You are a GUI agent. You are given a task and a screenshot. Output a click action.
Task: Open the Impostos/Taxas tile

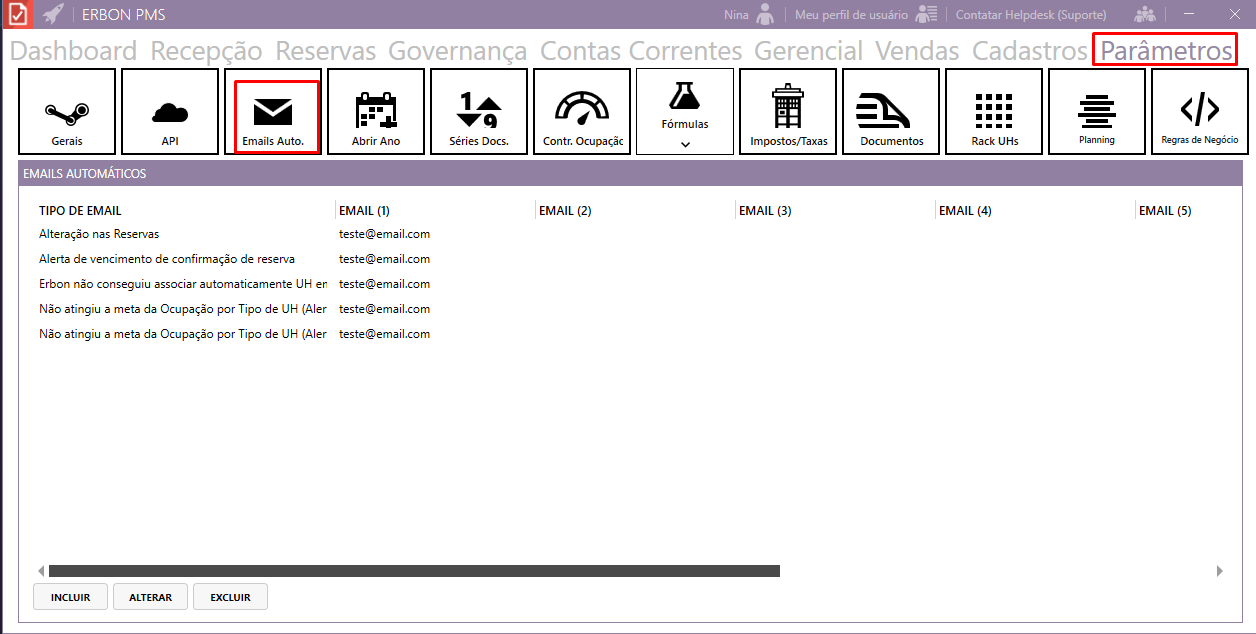(x=788, y=111)
